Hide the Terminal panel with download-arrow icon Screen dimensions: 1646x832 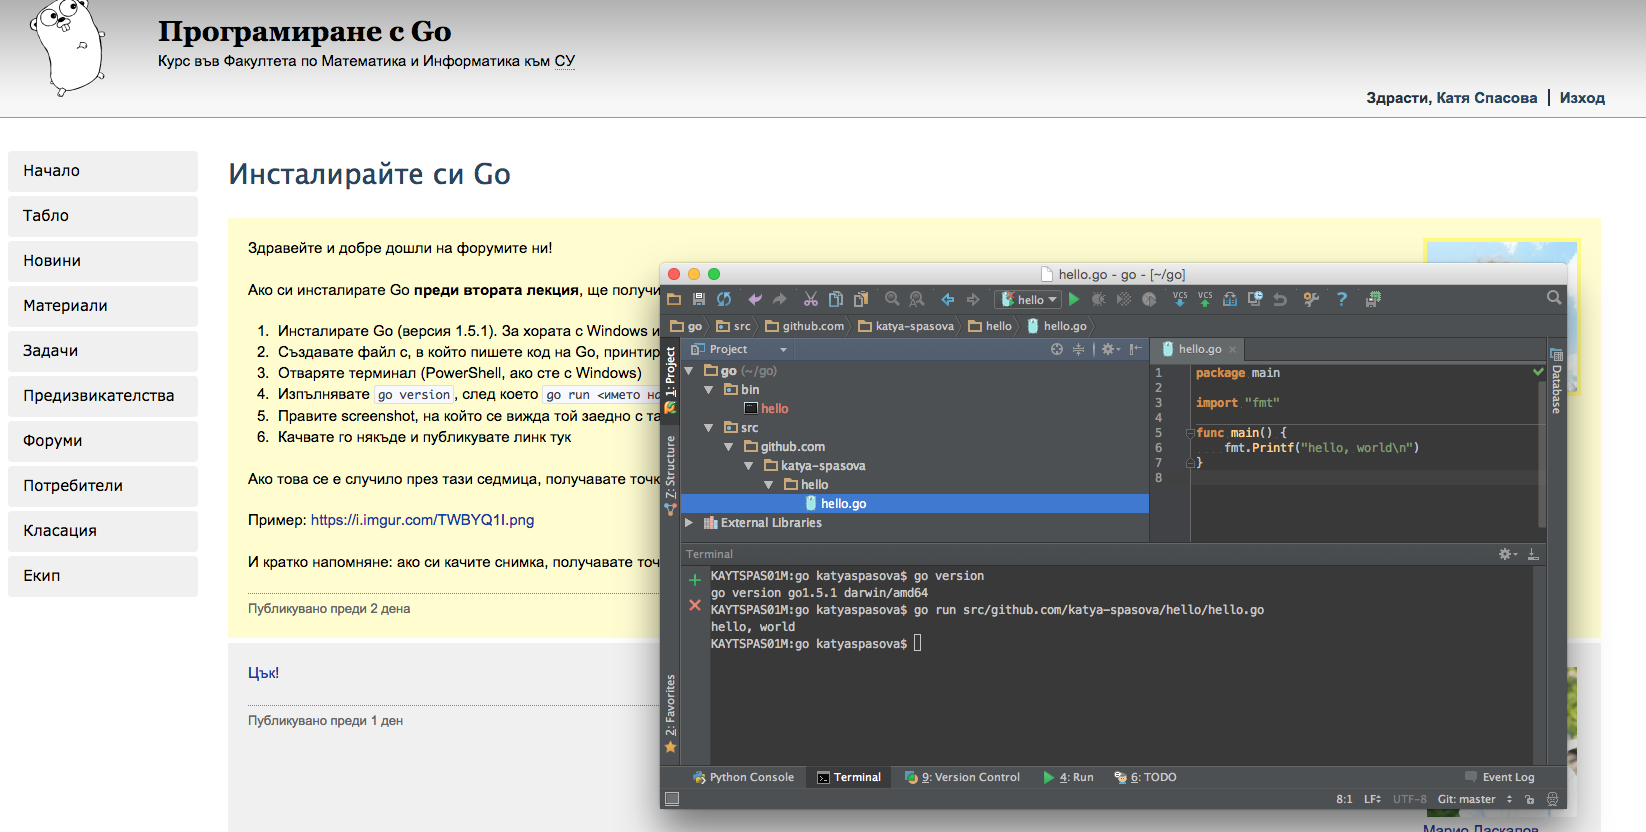[1533, 554]
